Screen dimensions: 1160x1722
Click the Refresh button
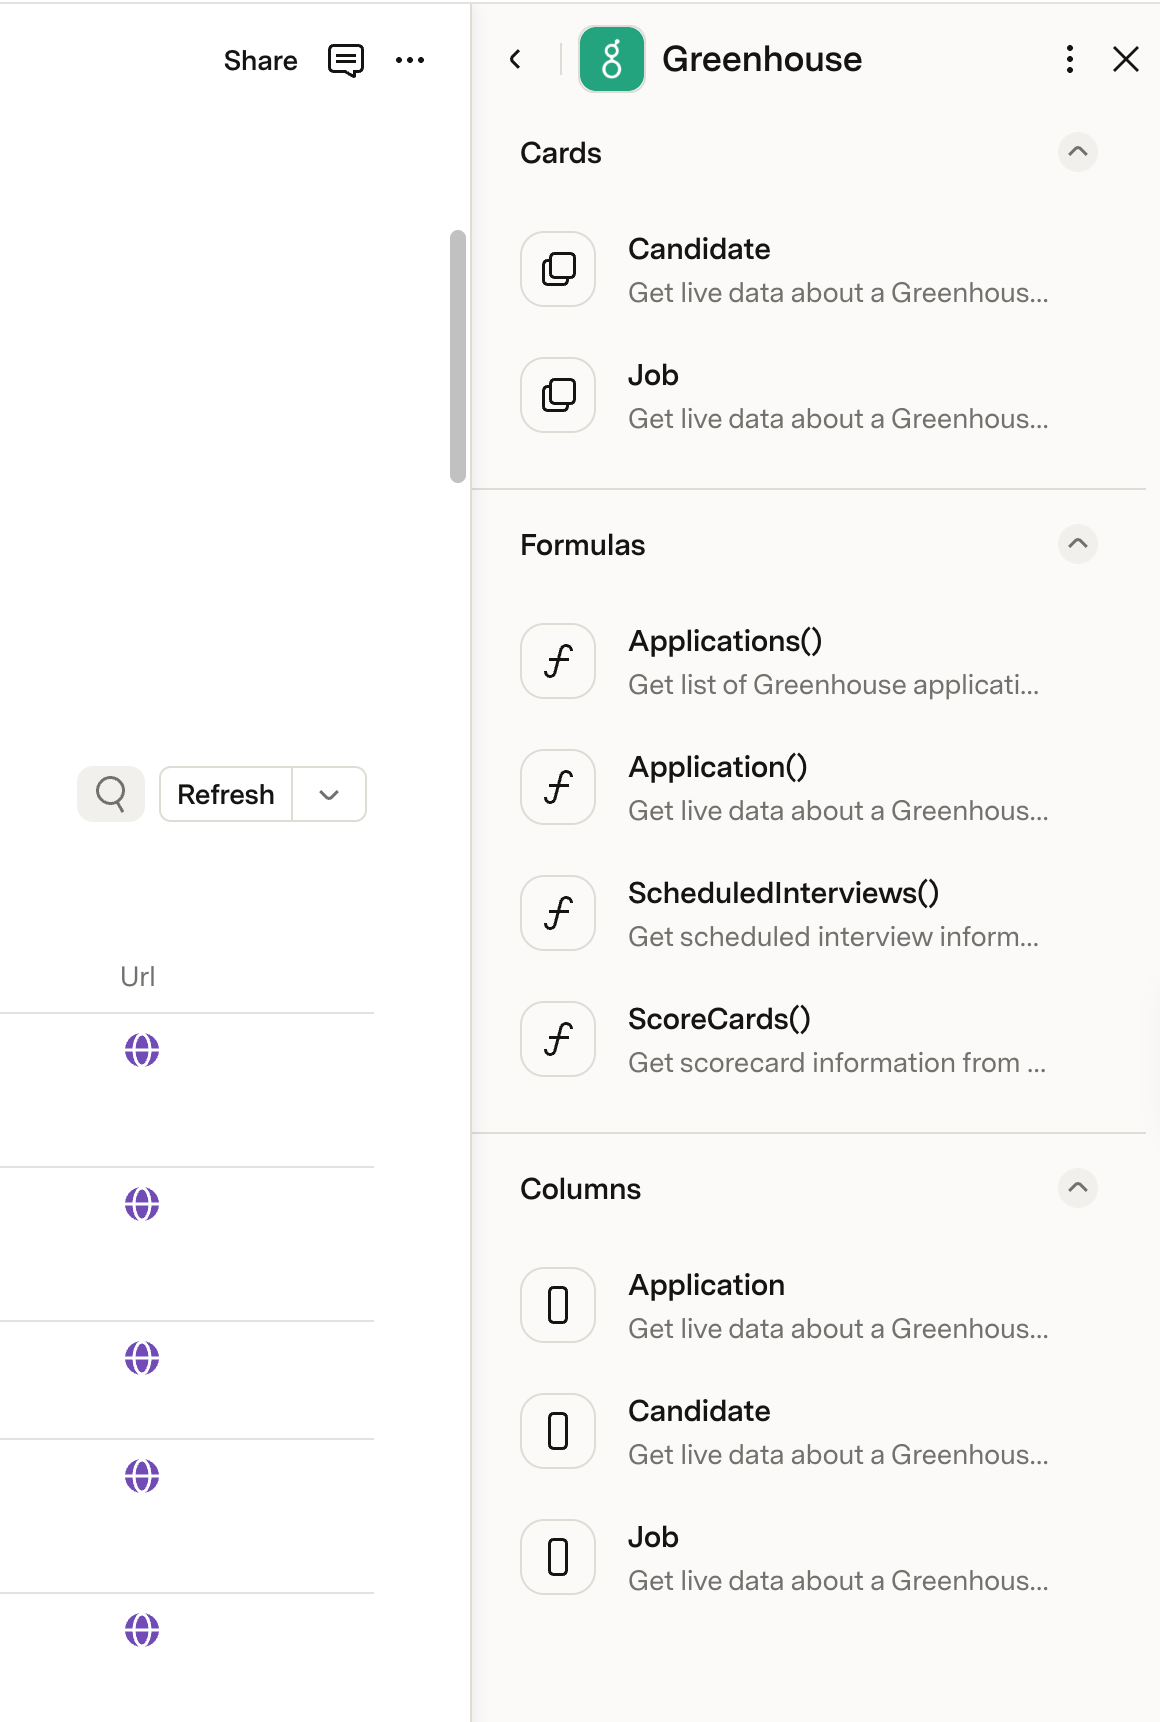(x=226, y=794)
